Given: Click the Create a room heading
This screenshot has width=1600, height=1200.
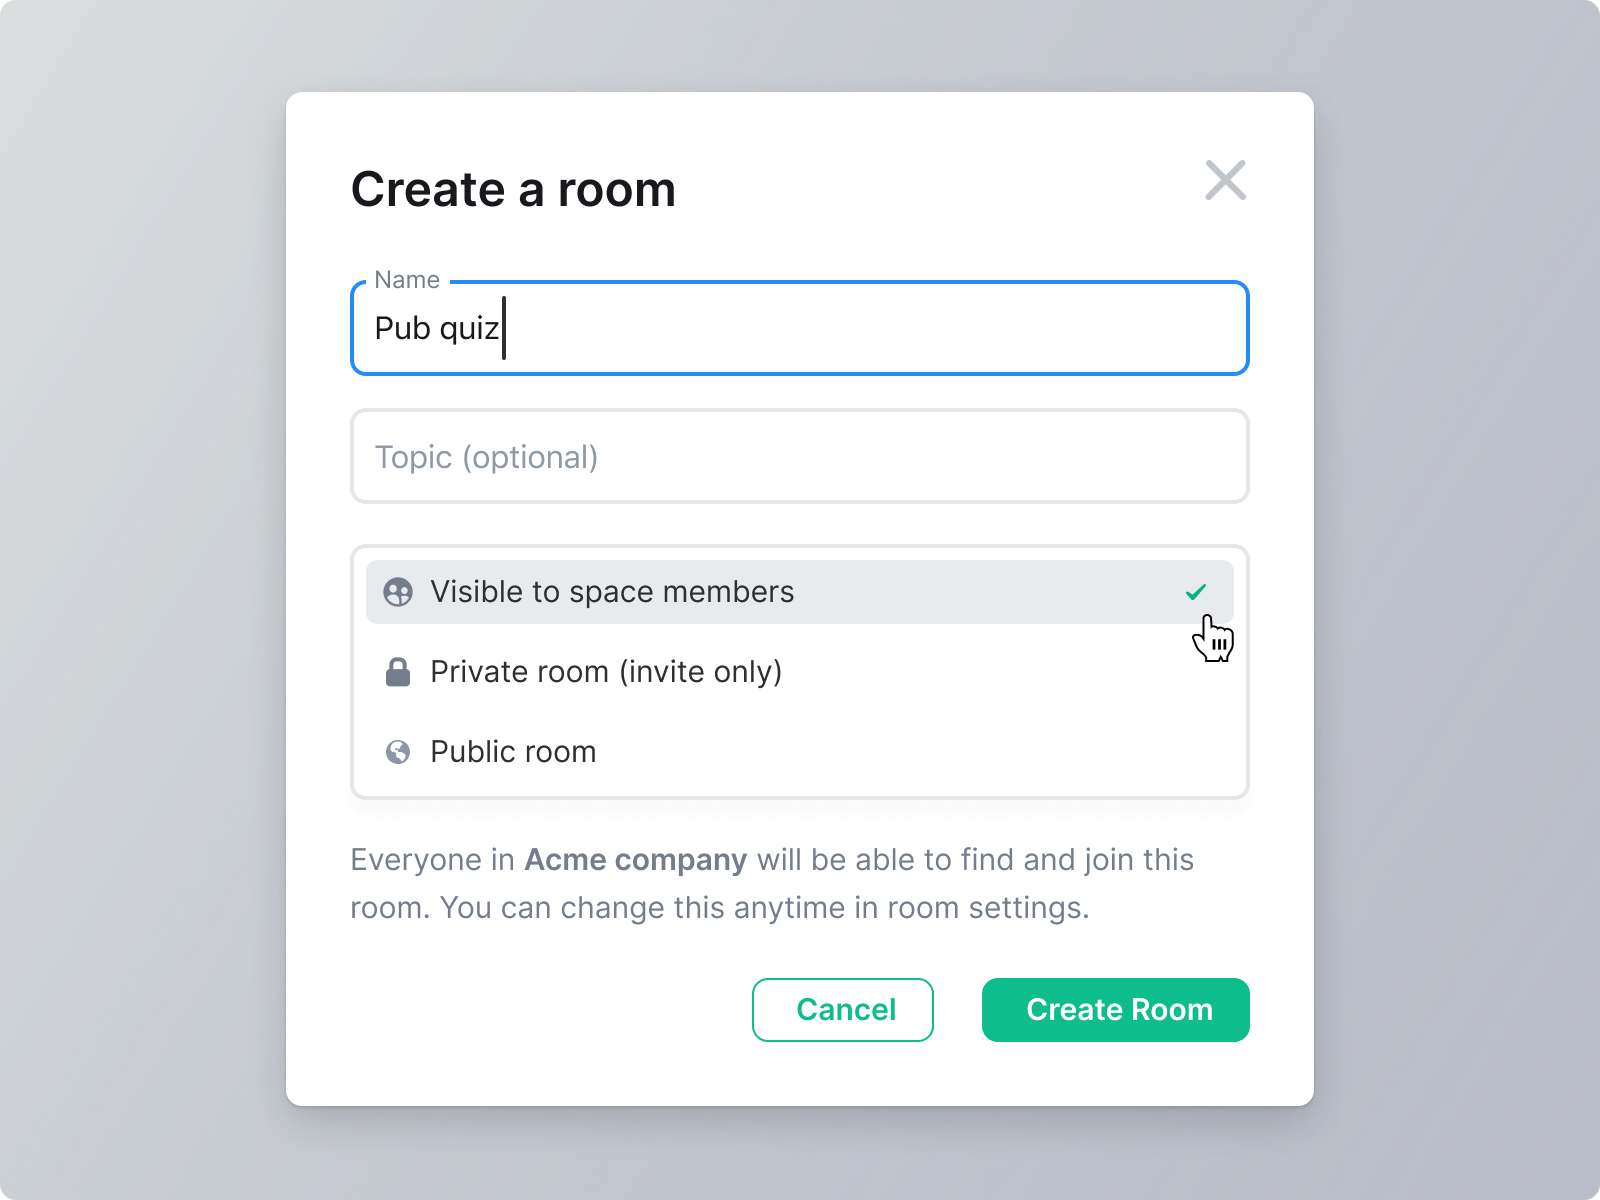Looking at the screenshot, I should click(513, 189).
